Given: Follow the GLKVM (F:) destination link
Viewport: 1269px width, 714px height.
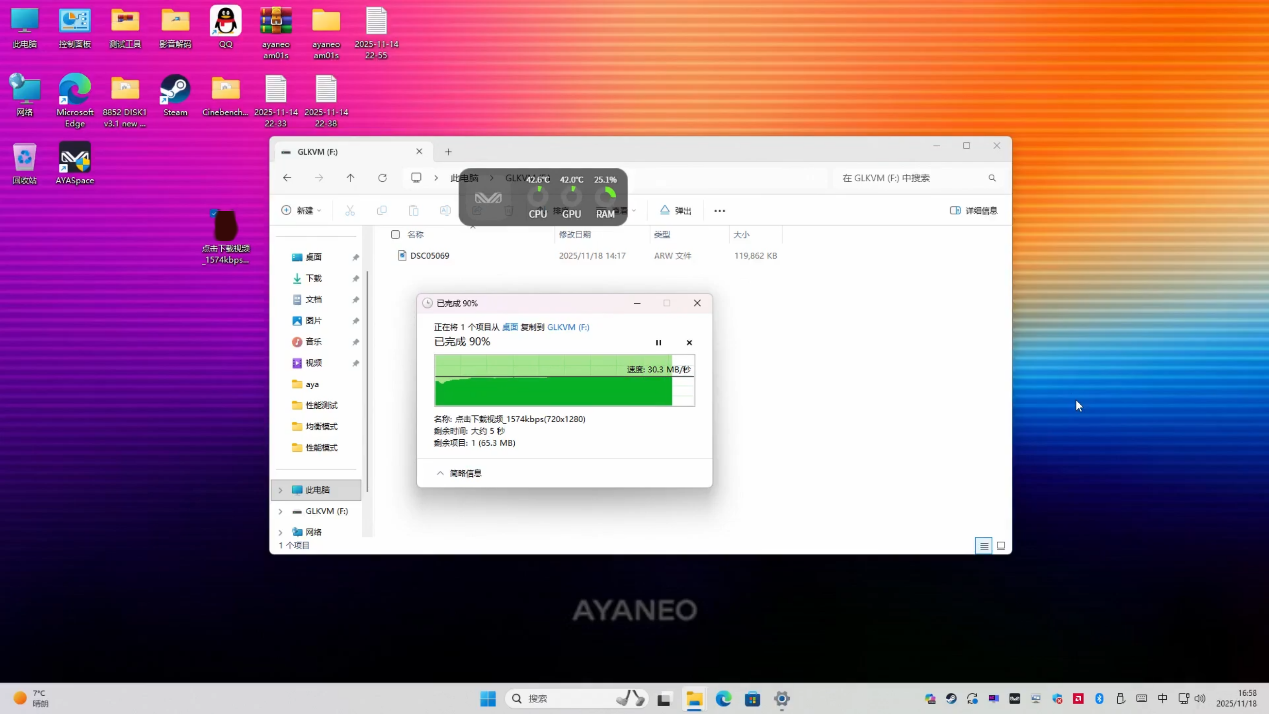Looking at the screenshot, I should click(x=568, y=327).
